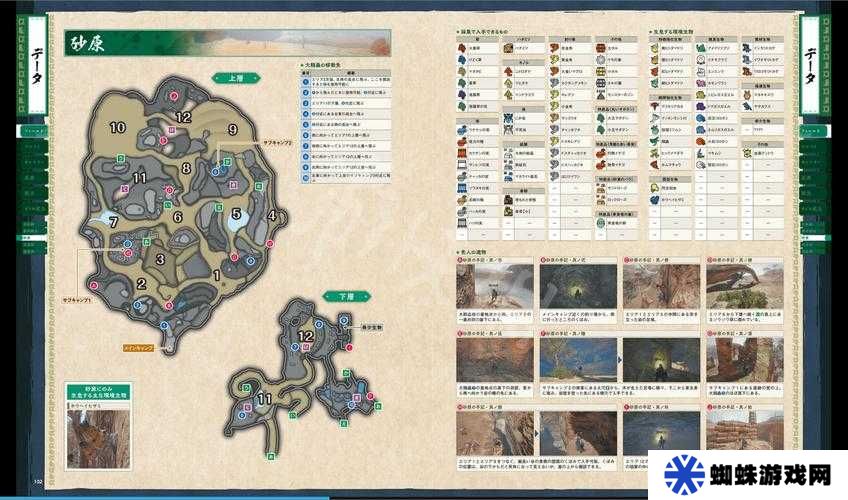This screenshot has height=500, width=848.
Task: Click the green 下層 map label
Action: 346,297
